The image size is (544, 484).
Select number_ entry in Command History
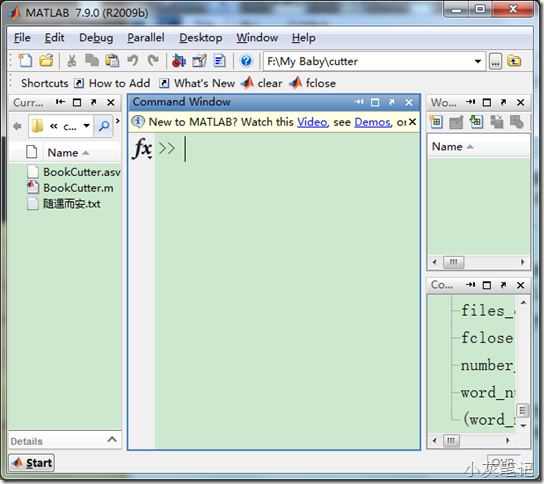point(487,365)
